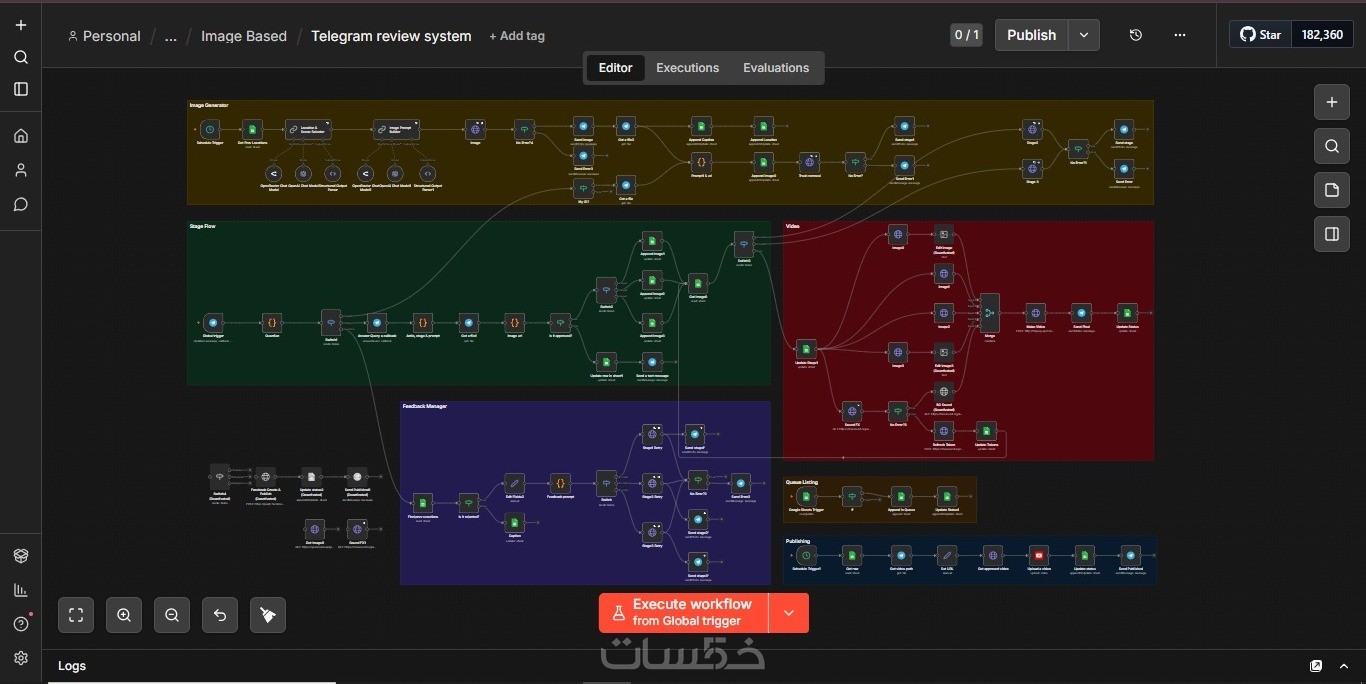Image resolution: width=1366 pixels, height=684 pixels.
Task: Tidy up the workflow with broom icon
Action: [x=268, y=615]
